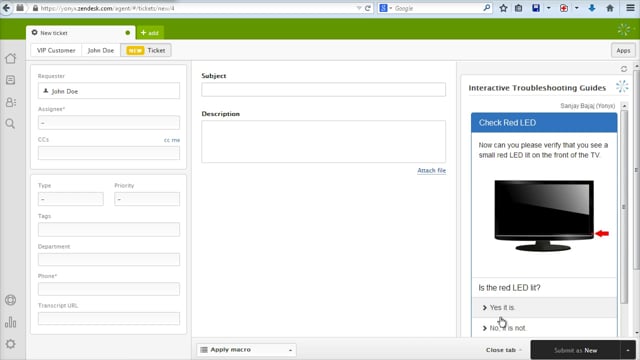Open the browser hamburger menu
The width and height of the screenshot is (640, 360).
pos(630,8)
